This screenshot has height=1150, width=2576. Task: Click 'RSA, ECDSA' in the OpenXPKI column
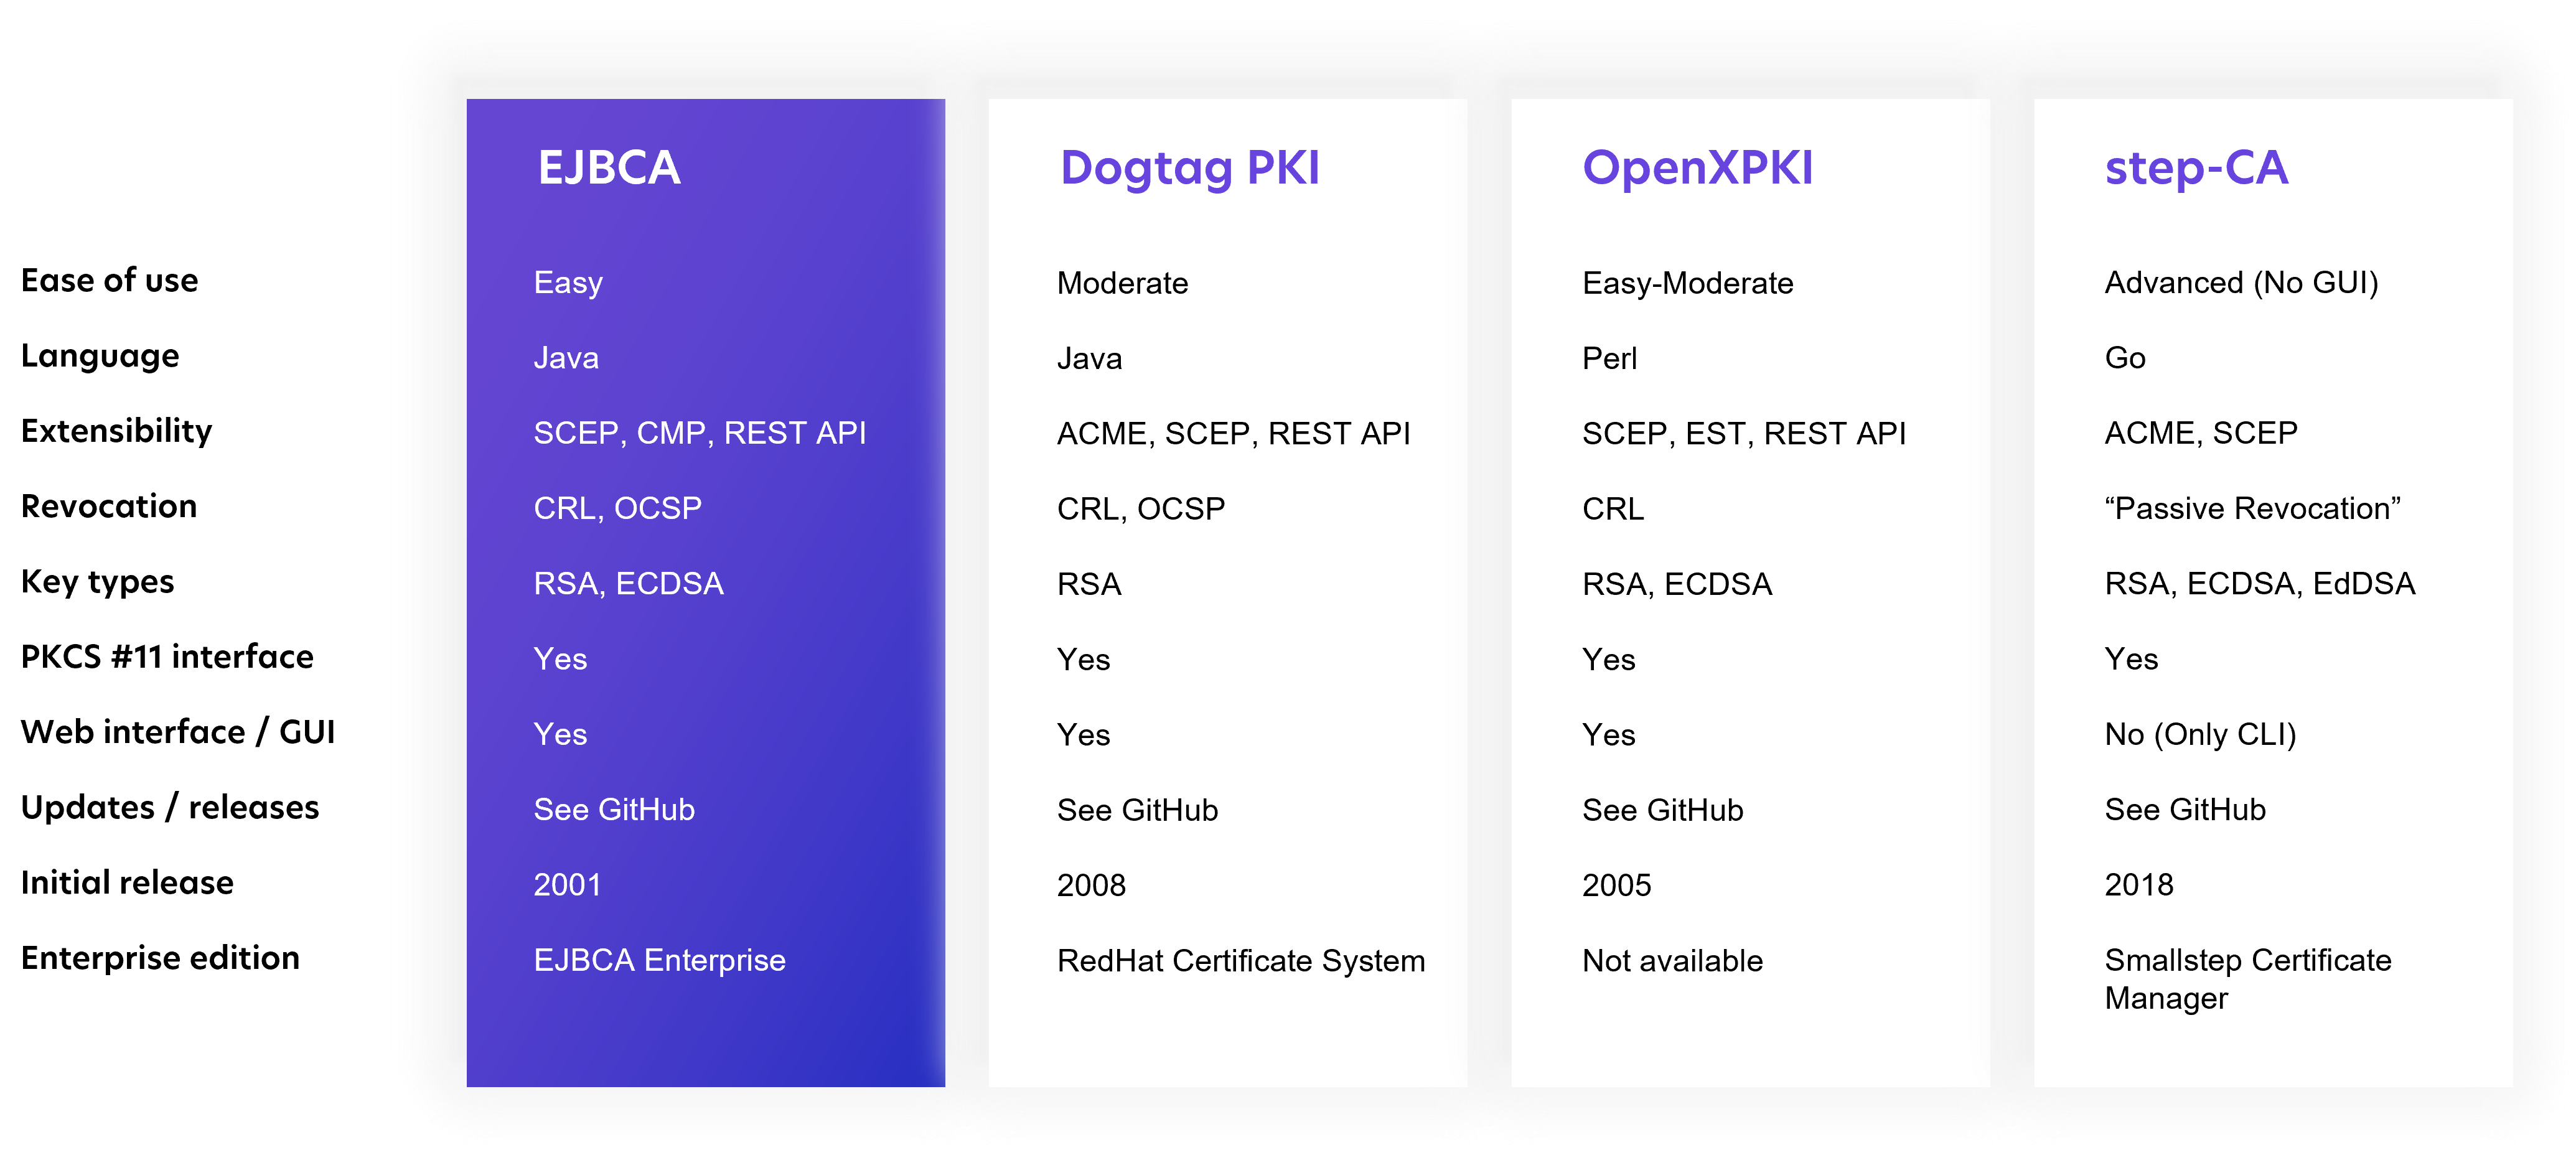(x=1677, y=584)
